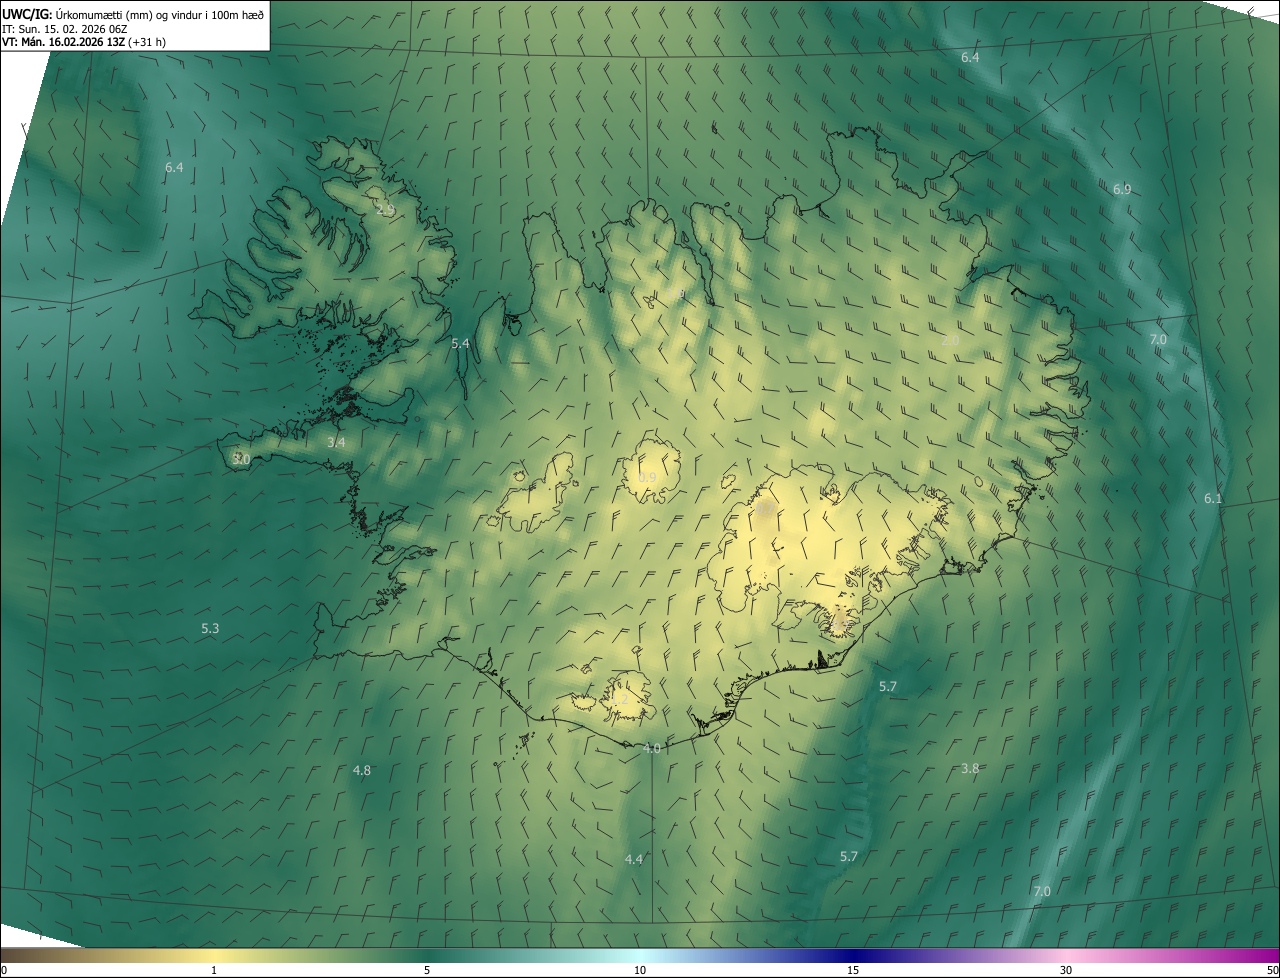Image resolution: width=1280 pixels, height=978 pixels.
Task: Click the '3.4' value label on the map
Action: point(337,442)
